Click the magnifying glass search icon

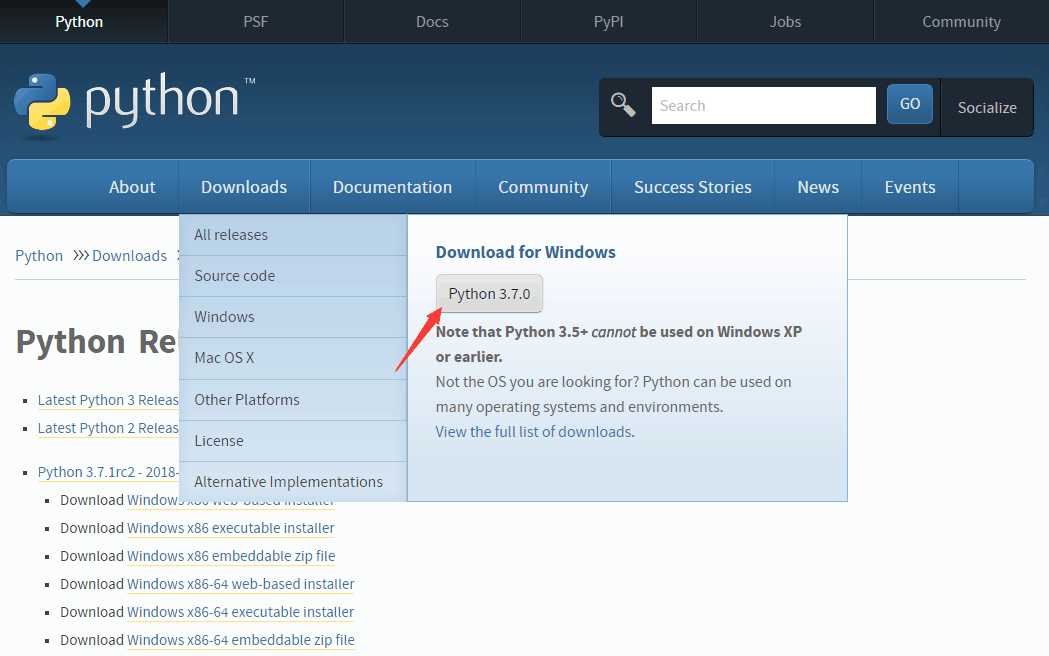(x=623, y=105)
